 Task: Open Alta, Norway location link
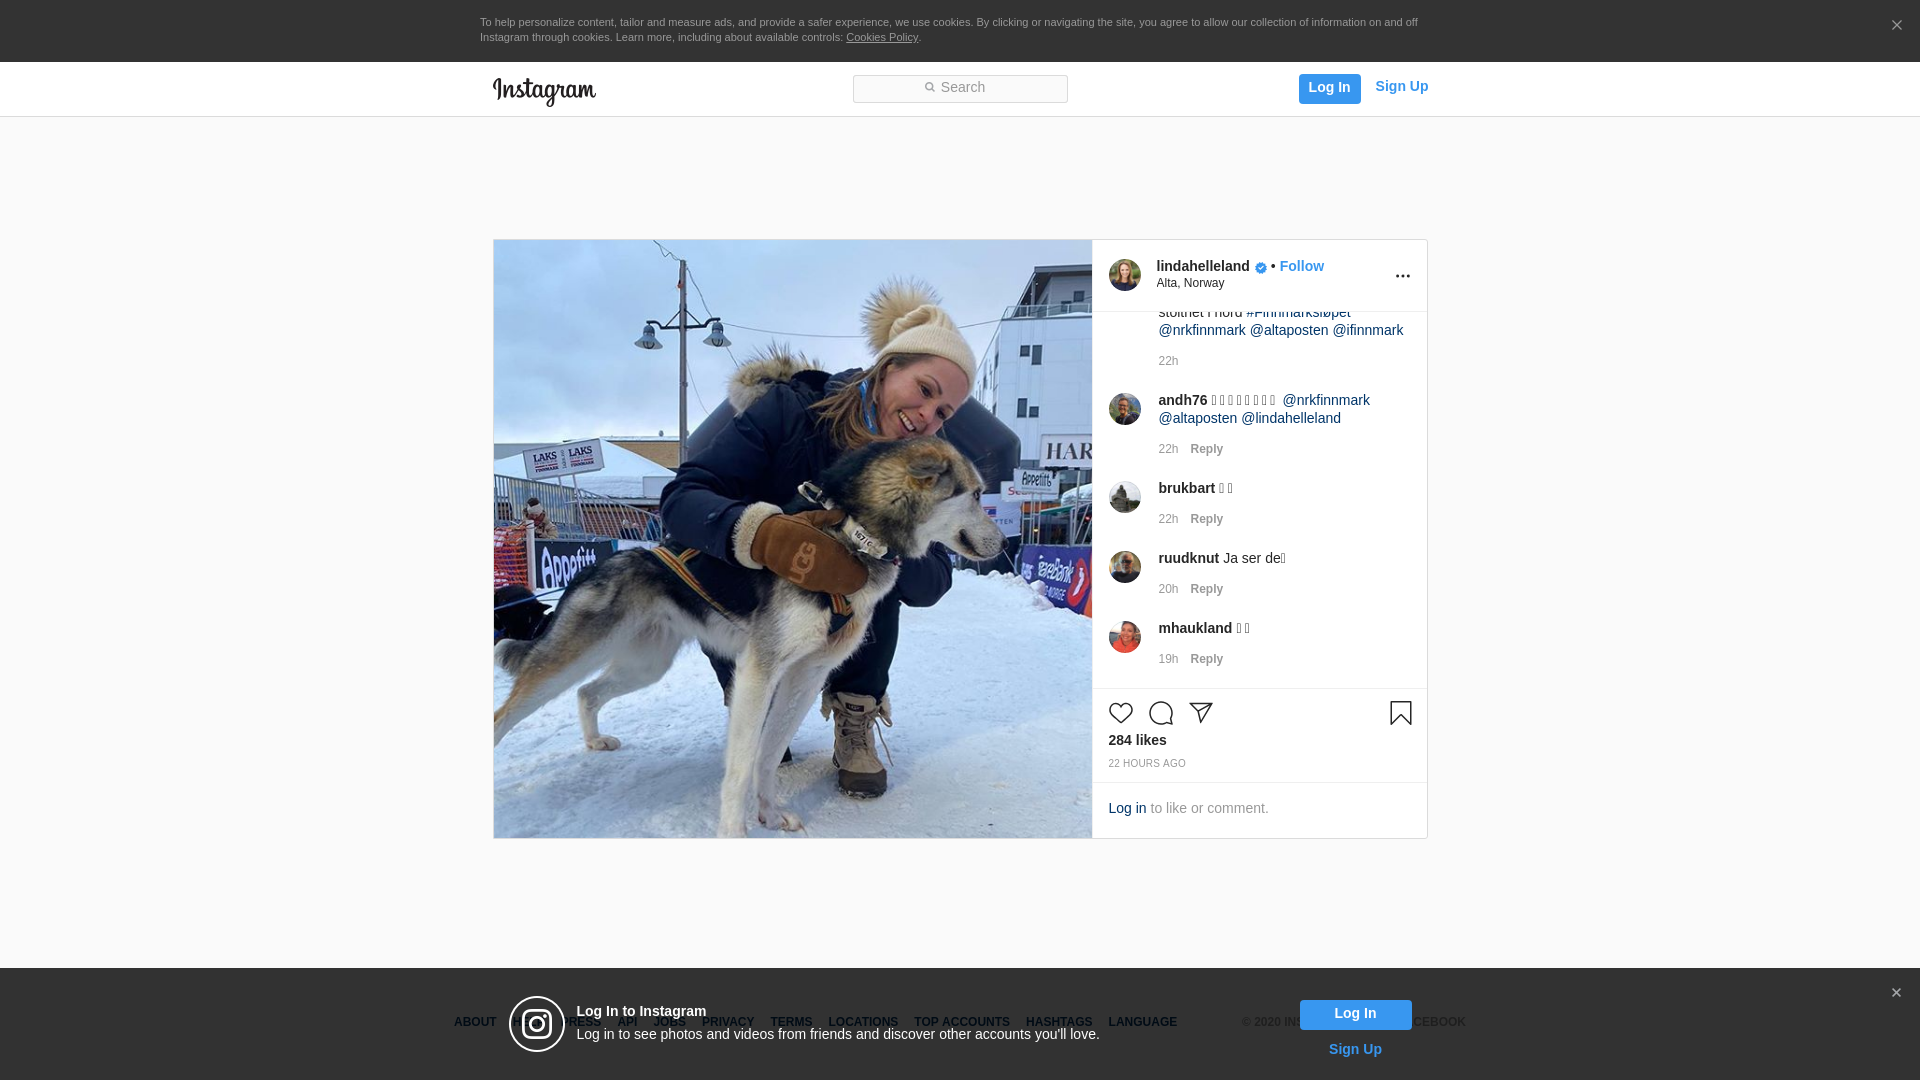(1190, 283)
